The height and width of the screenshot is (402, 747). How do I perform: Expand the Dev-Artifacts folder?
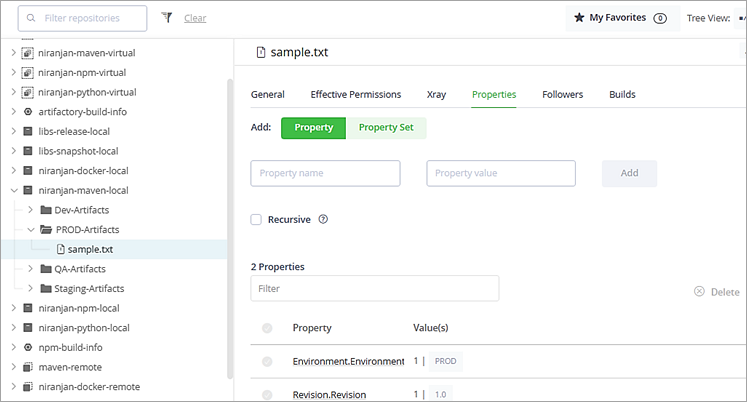30,209
